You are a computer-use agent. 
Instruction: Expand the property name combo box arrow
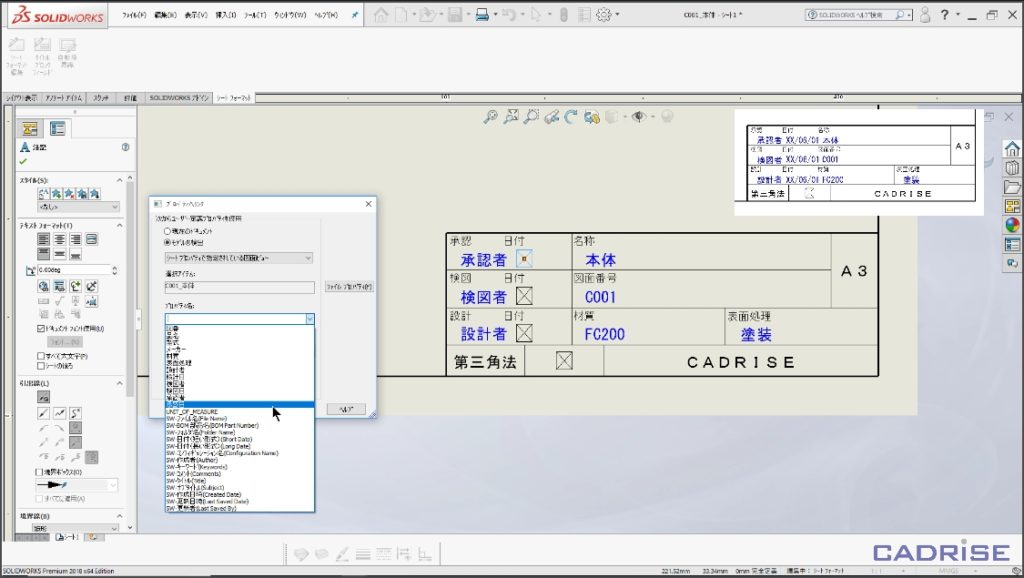click(x=309, y=319)
